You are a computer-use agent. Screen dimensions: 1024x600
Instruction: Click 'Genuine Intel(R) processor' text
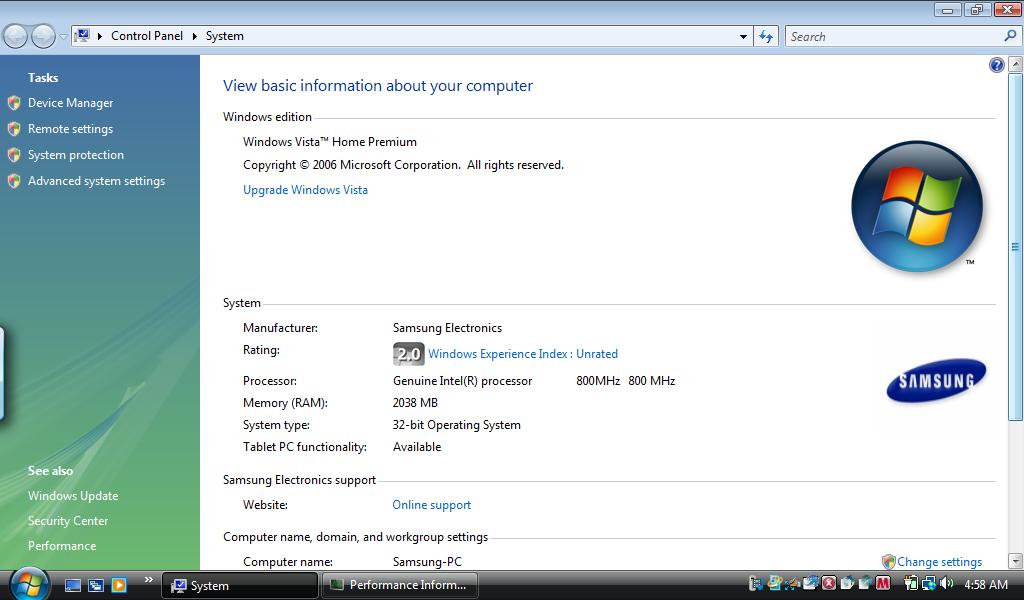coord(462,381)
